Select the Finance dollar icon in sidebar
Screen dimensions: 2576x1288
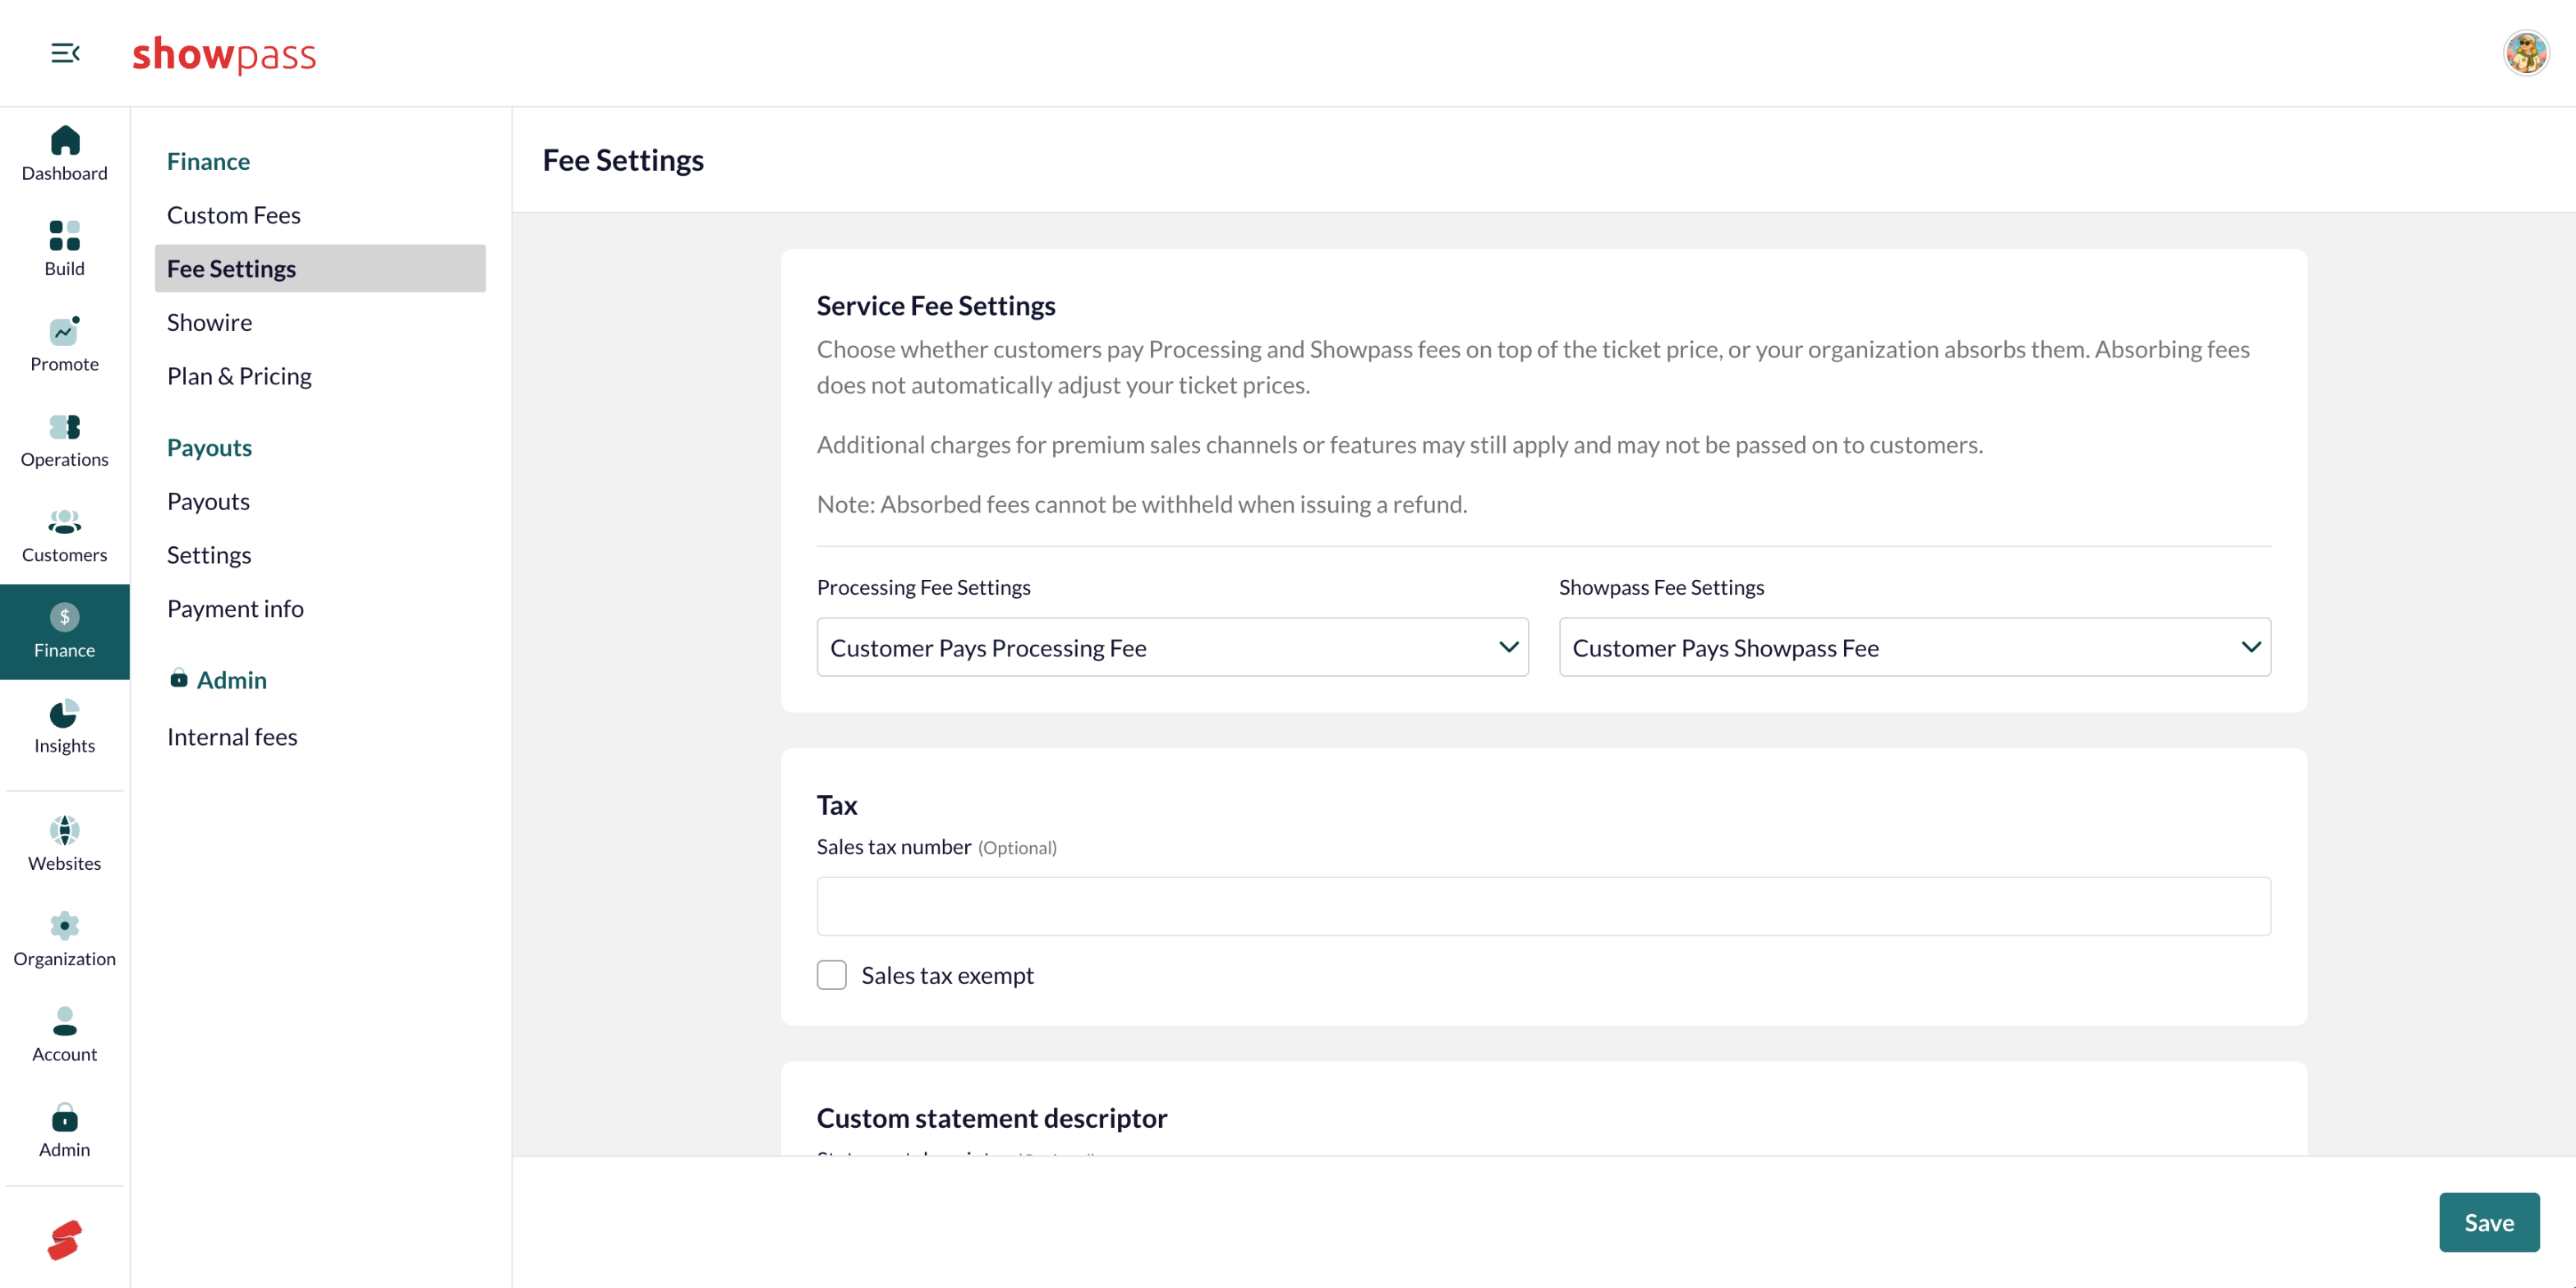(65, 617)
